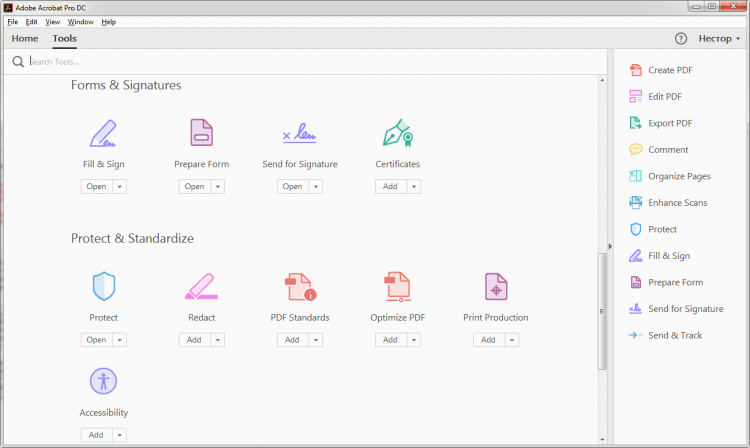Select the Optimize PDF icon
Viewport: 750px width, 448px height.
point(397,286)
